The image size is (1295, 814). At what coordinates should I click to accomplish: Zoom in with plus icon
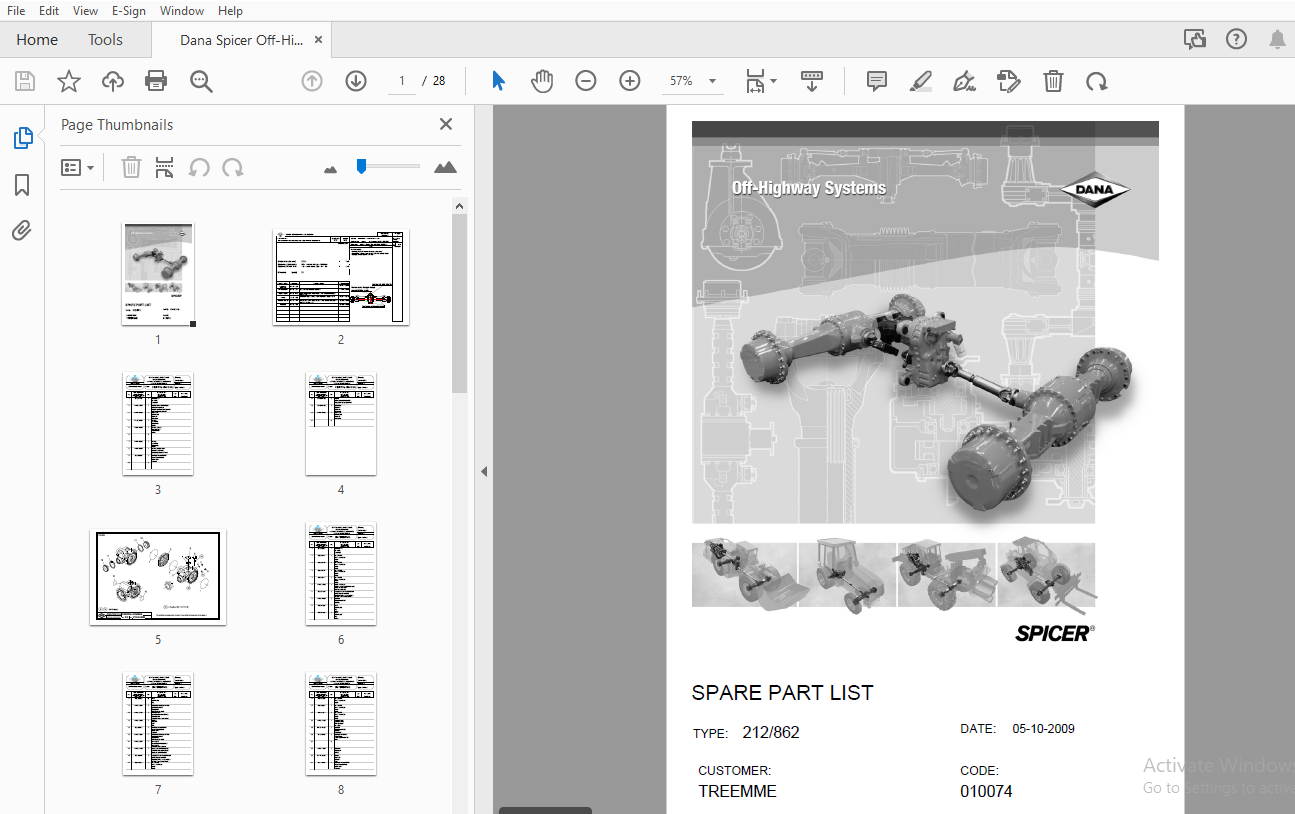(630, 81)
